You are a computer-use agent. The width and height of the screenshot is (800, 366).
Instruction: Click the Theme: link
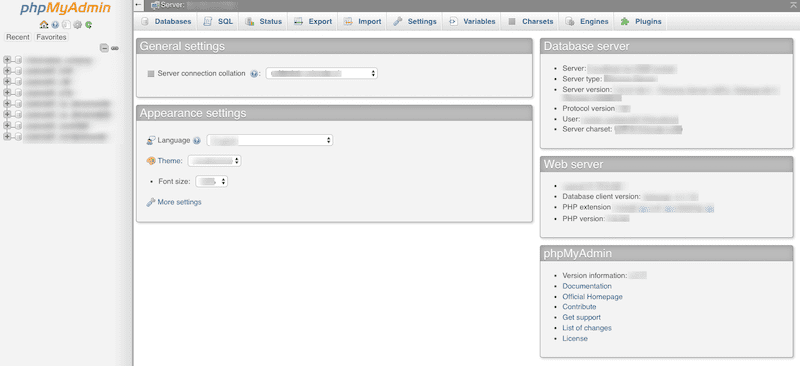(170, 161)
